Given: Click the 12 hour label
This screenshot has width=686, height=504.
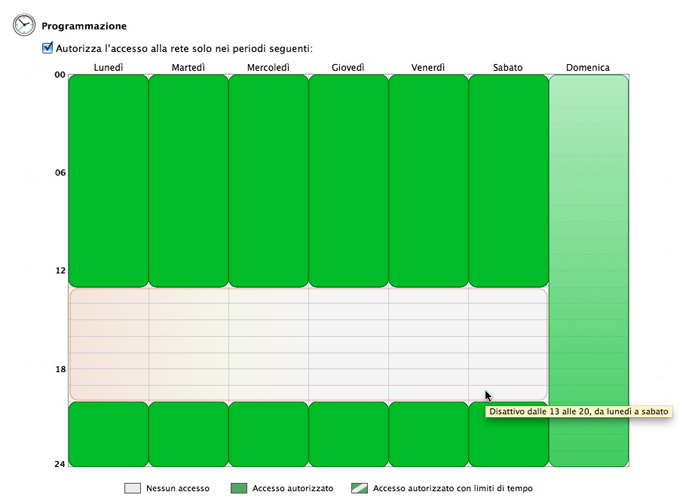Looking at the screenshot, I should (60, 271).
